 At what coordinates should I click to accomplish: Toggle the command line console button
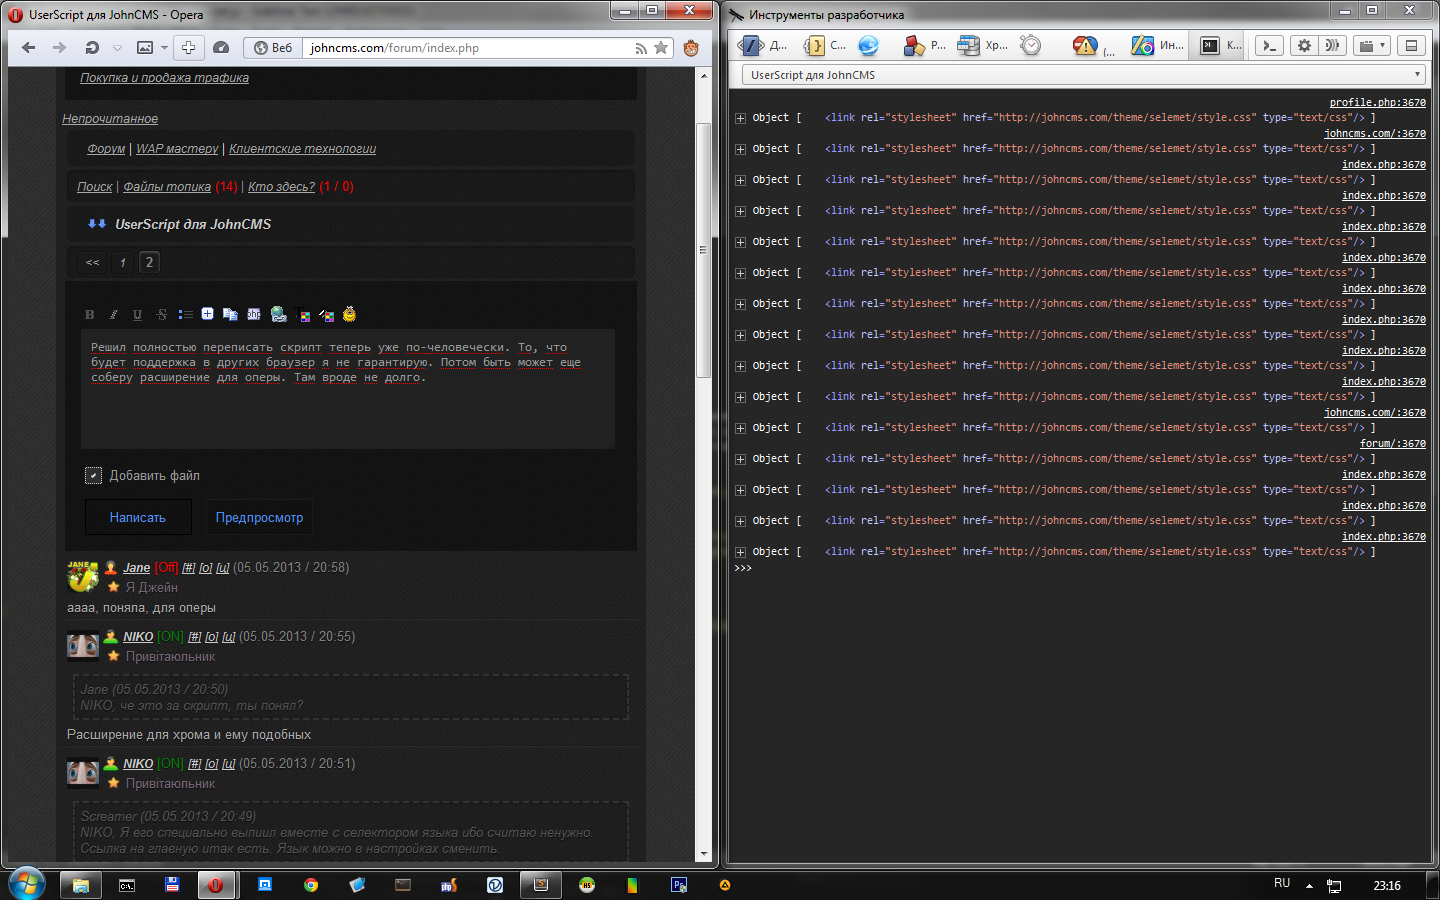tap(1269, 45)
